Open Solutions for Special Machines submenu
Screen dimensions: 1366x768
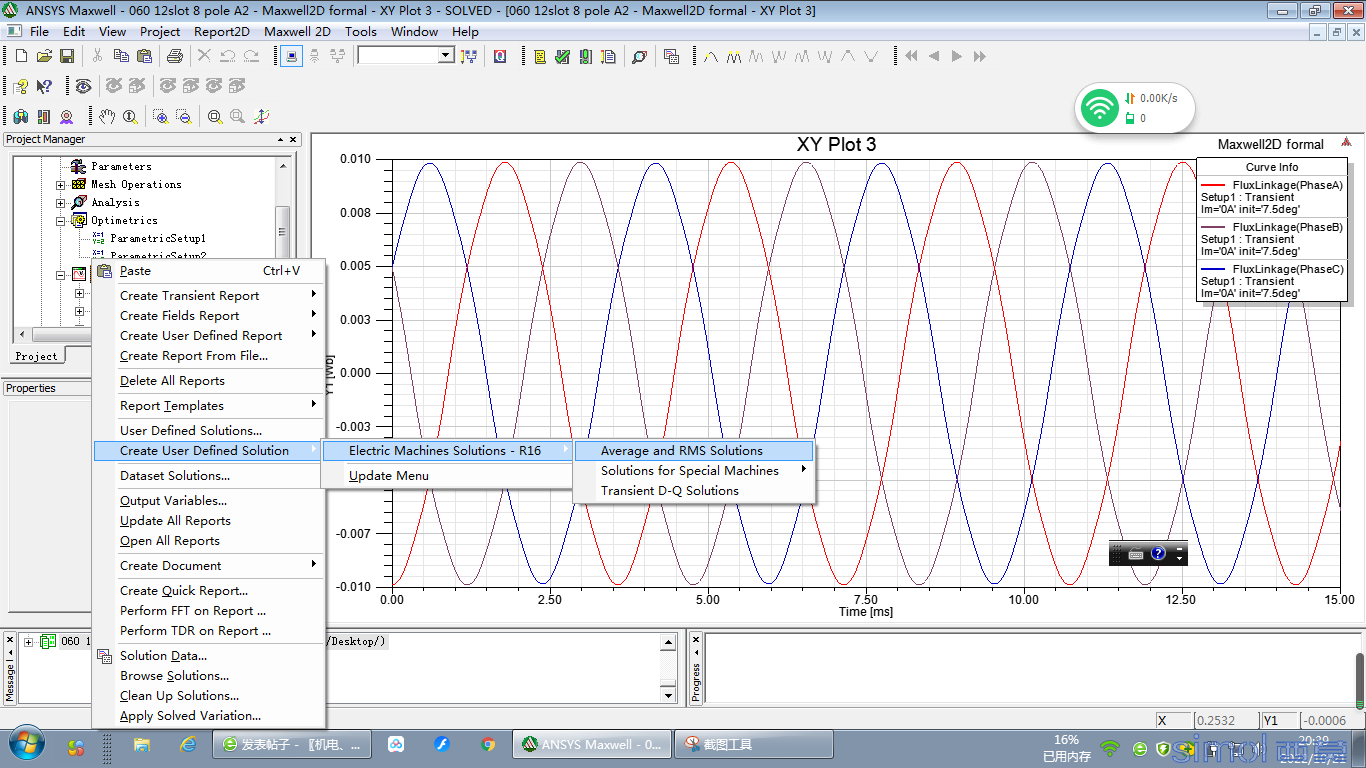pyautogui.click(x=695, y=471)
